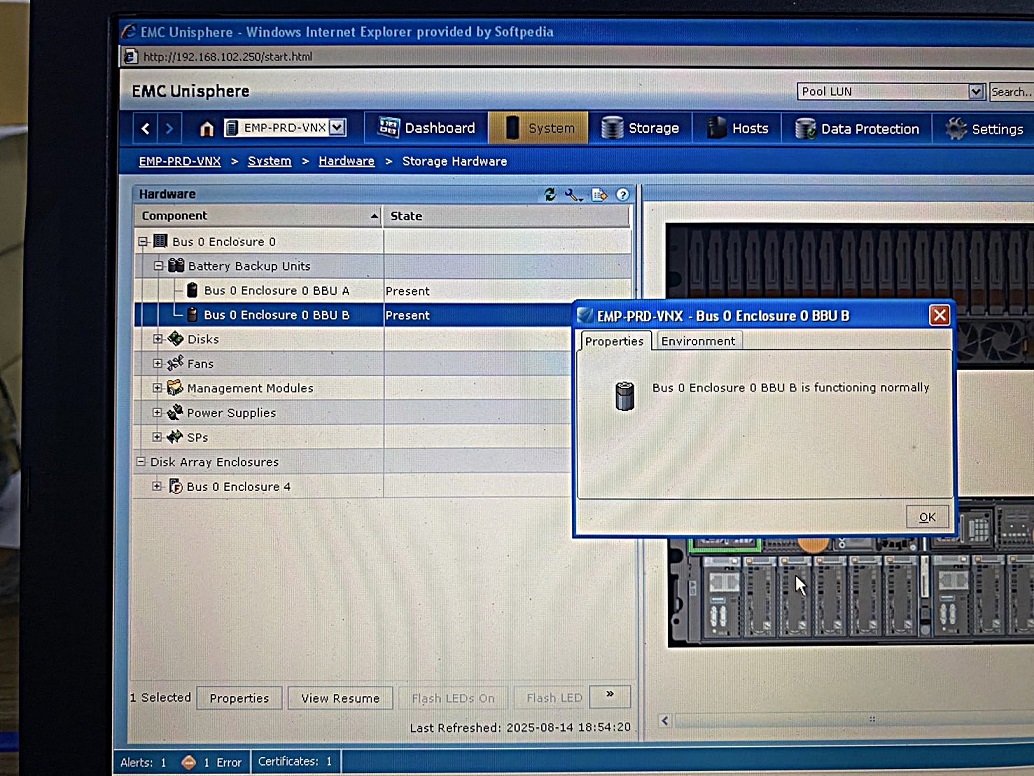Click the Error alert icon in status bar
The height and width of the screenshot is (776, 1034).
pos(189,762)
